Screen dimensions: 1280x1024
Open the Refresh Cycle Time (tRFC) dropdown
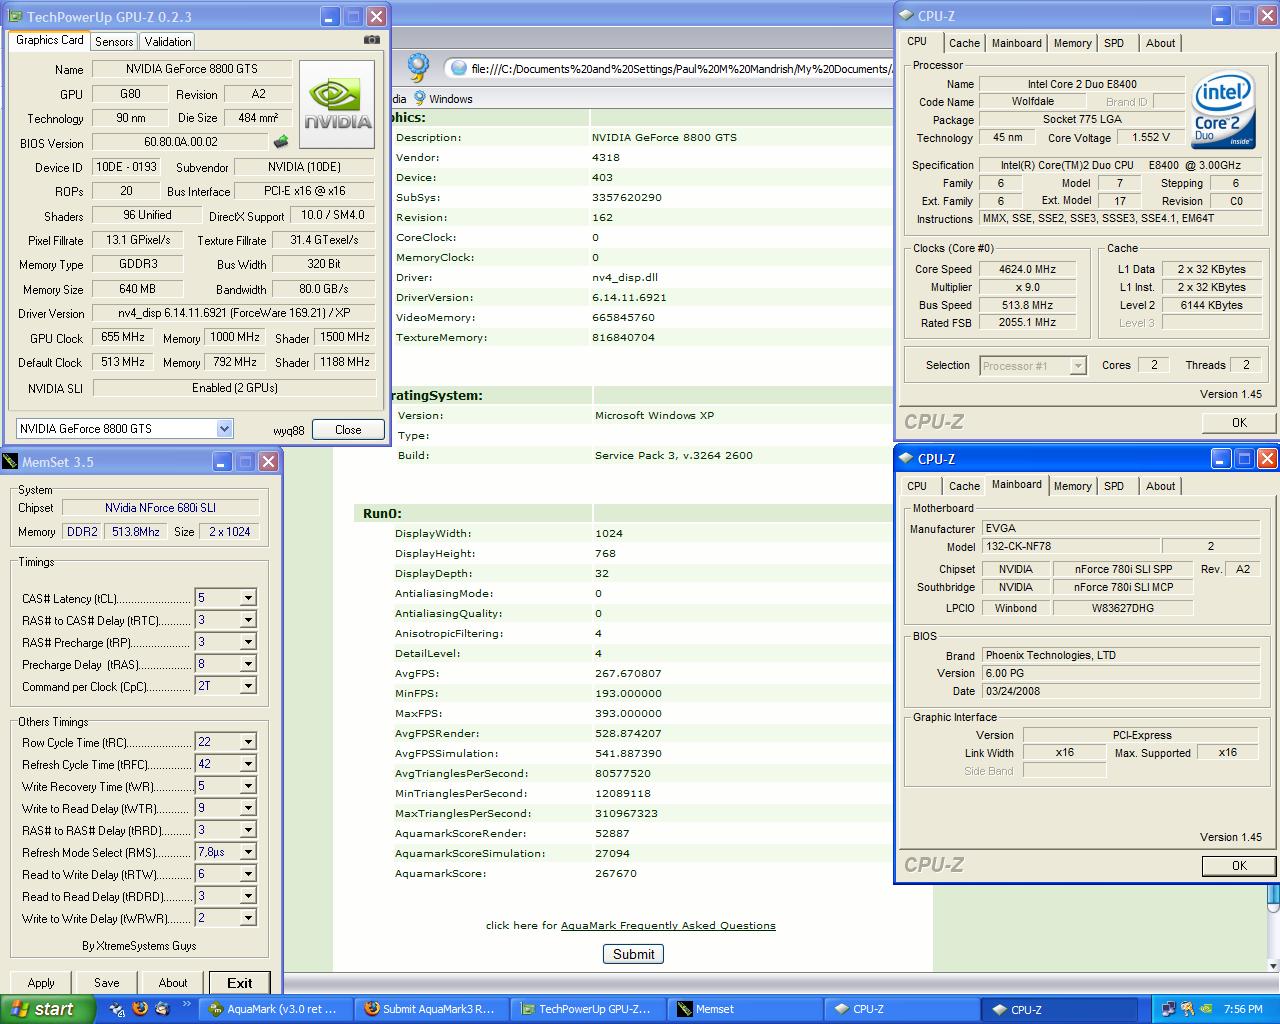coord(248,764)
